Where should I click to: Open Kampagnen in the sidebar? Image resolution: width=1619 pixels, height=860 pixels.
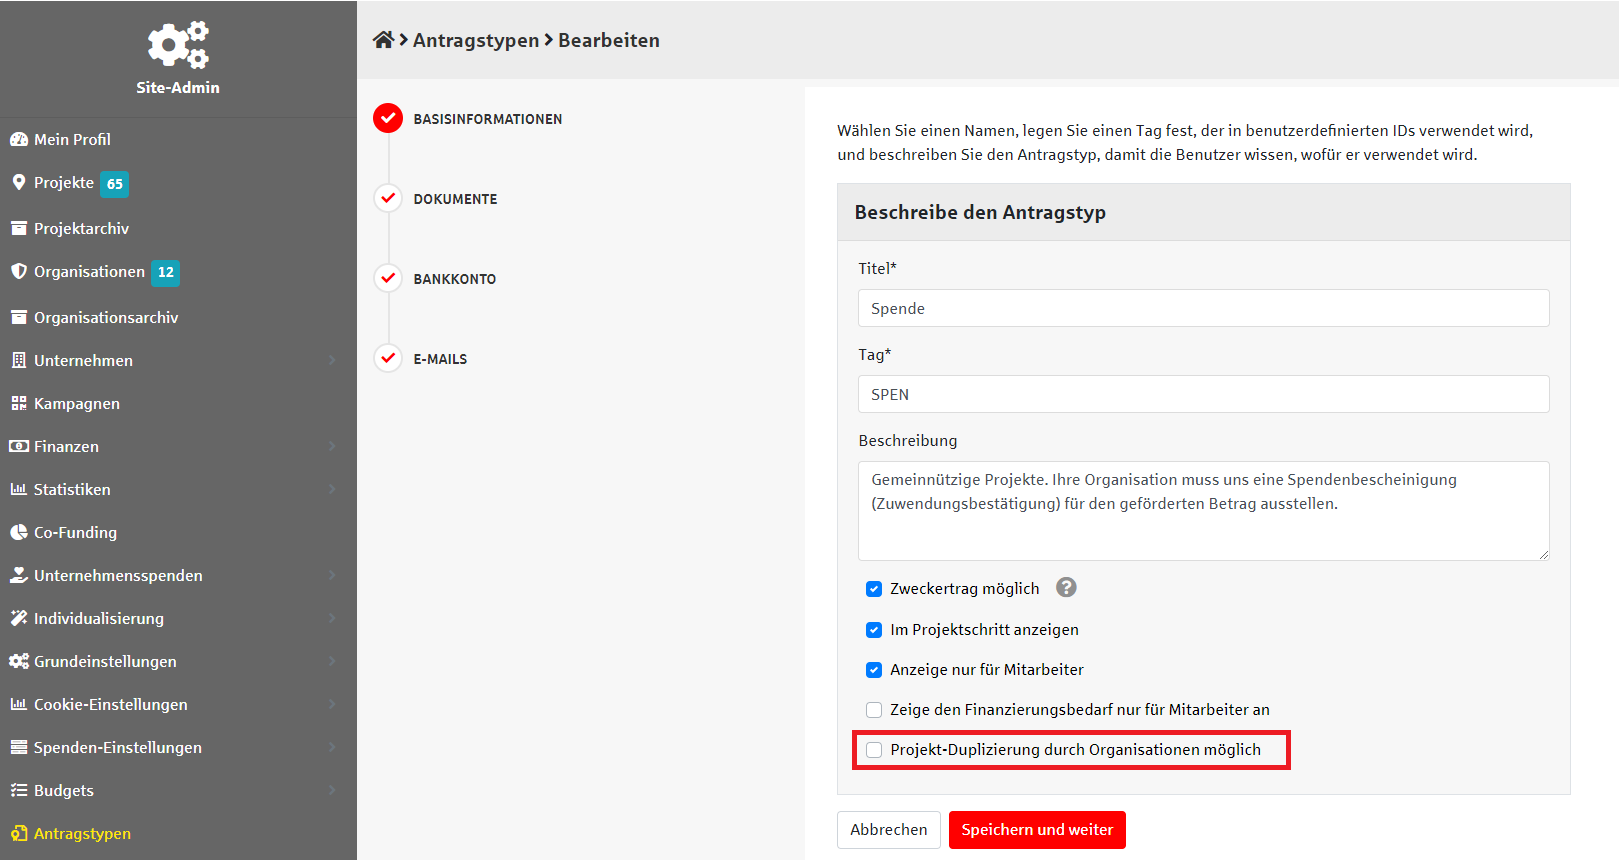(x=76, y=403)
